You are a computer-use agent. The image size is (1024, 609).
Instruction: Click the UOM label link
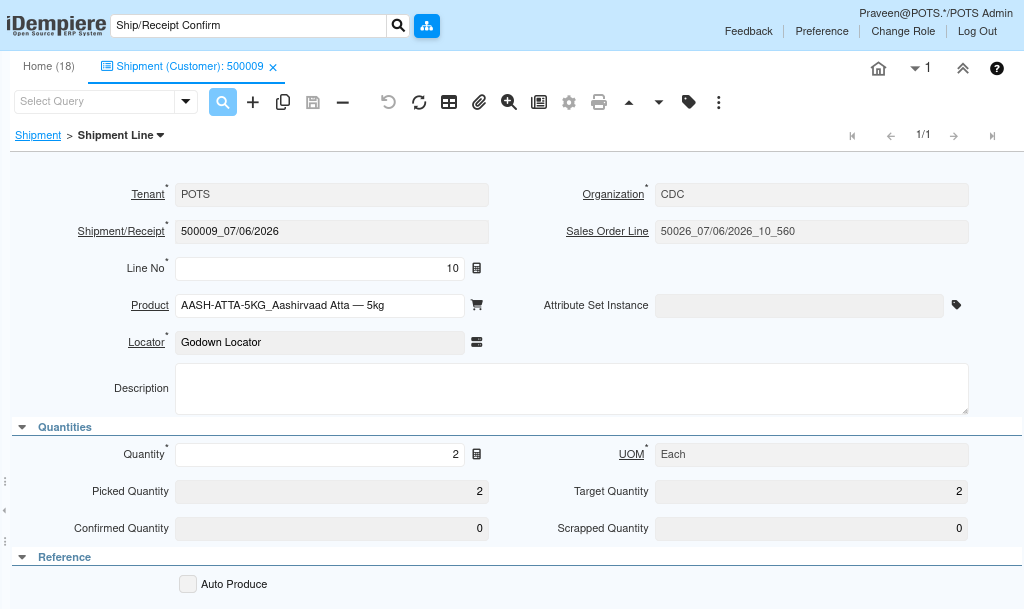pos(632,454)
